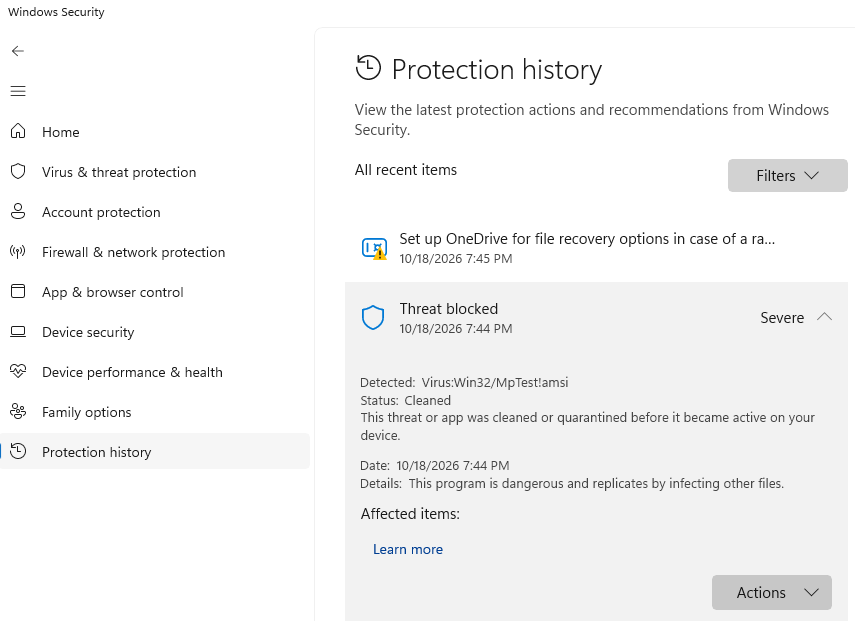Click the Status: Cleaned line
This screenshot has height=621, width=855.
click(x=406, y=401)
